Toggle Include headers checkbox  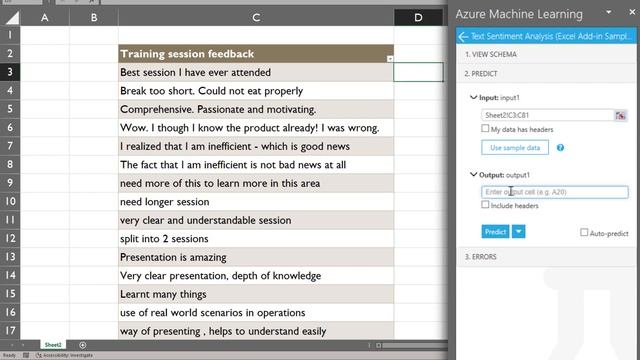[485, 204]
